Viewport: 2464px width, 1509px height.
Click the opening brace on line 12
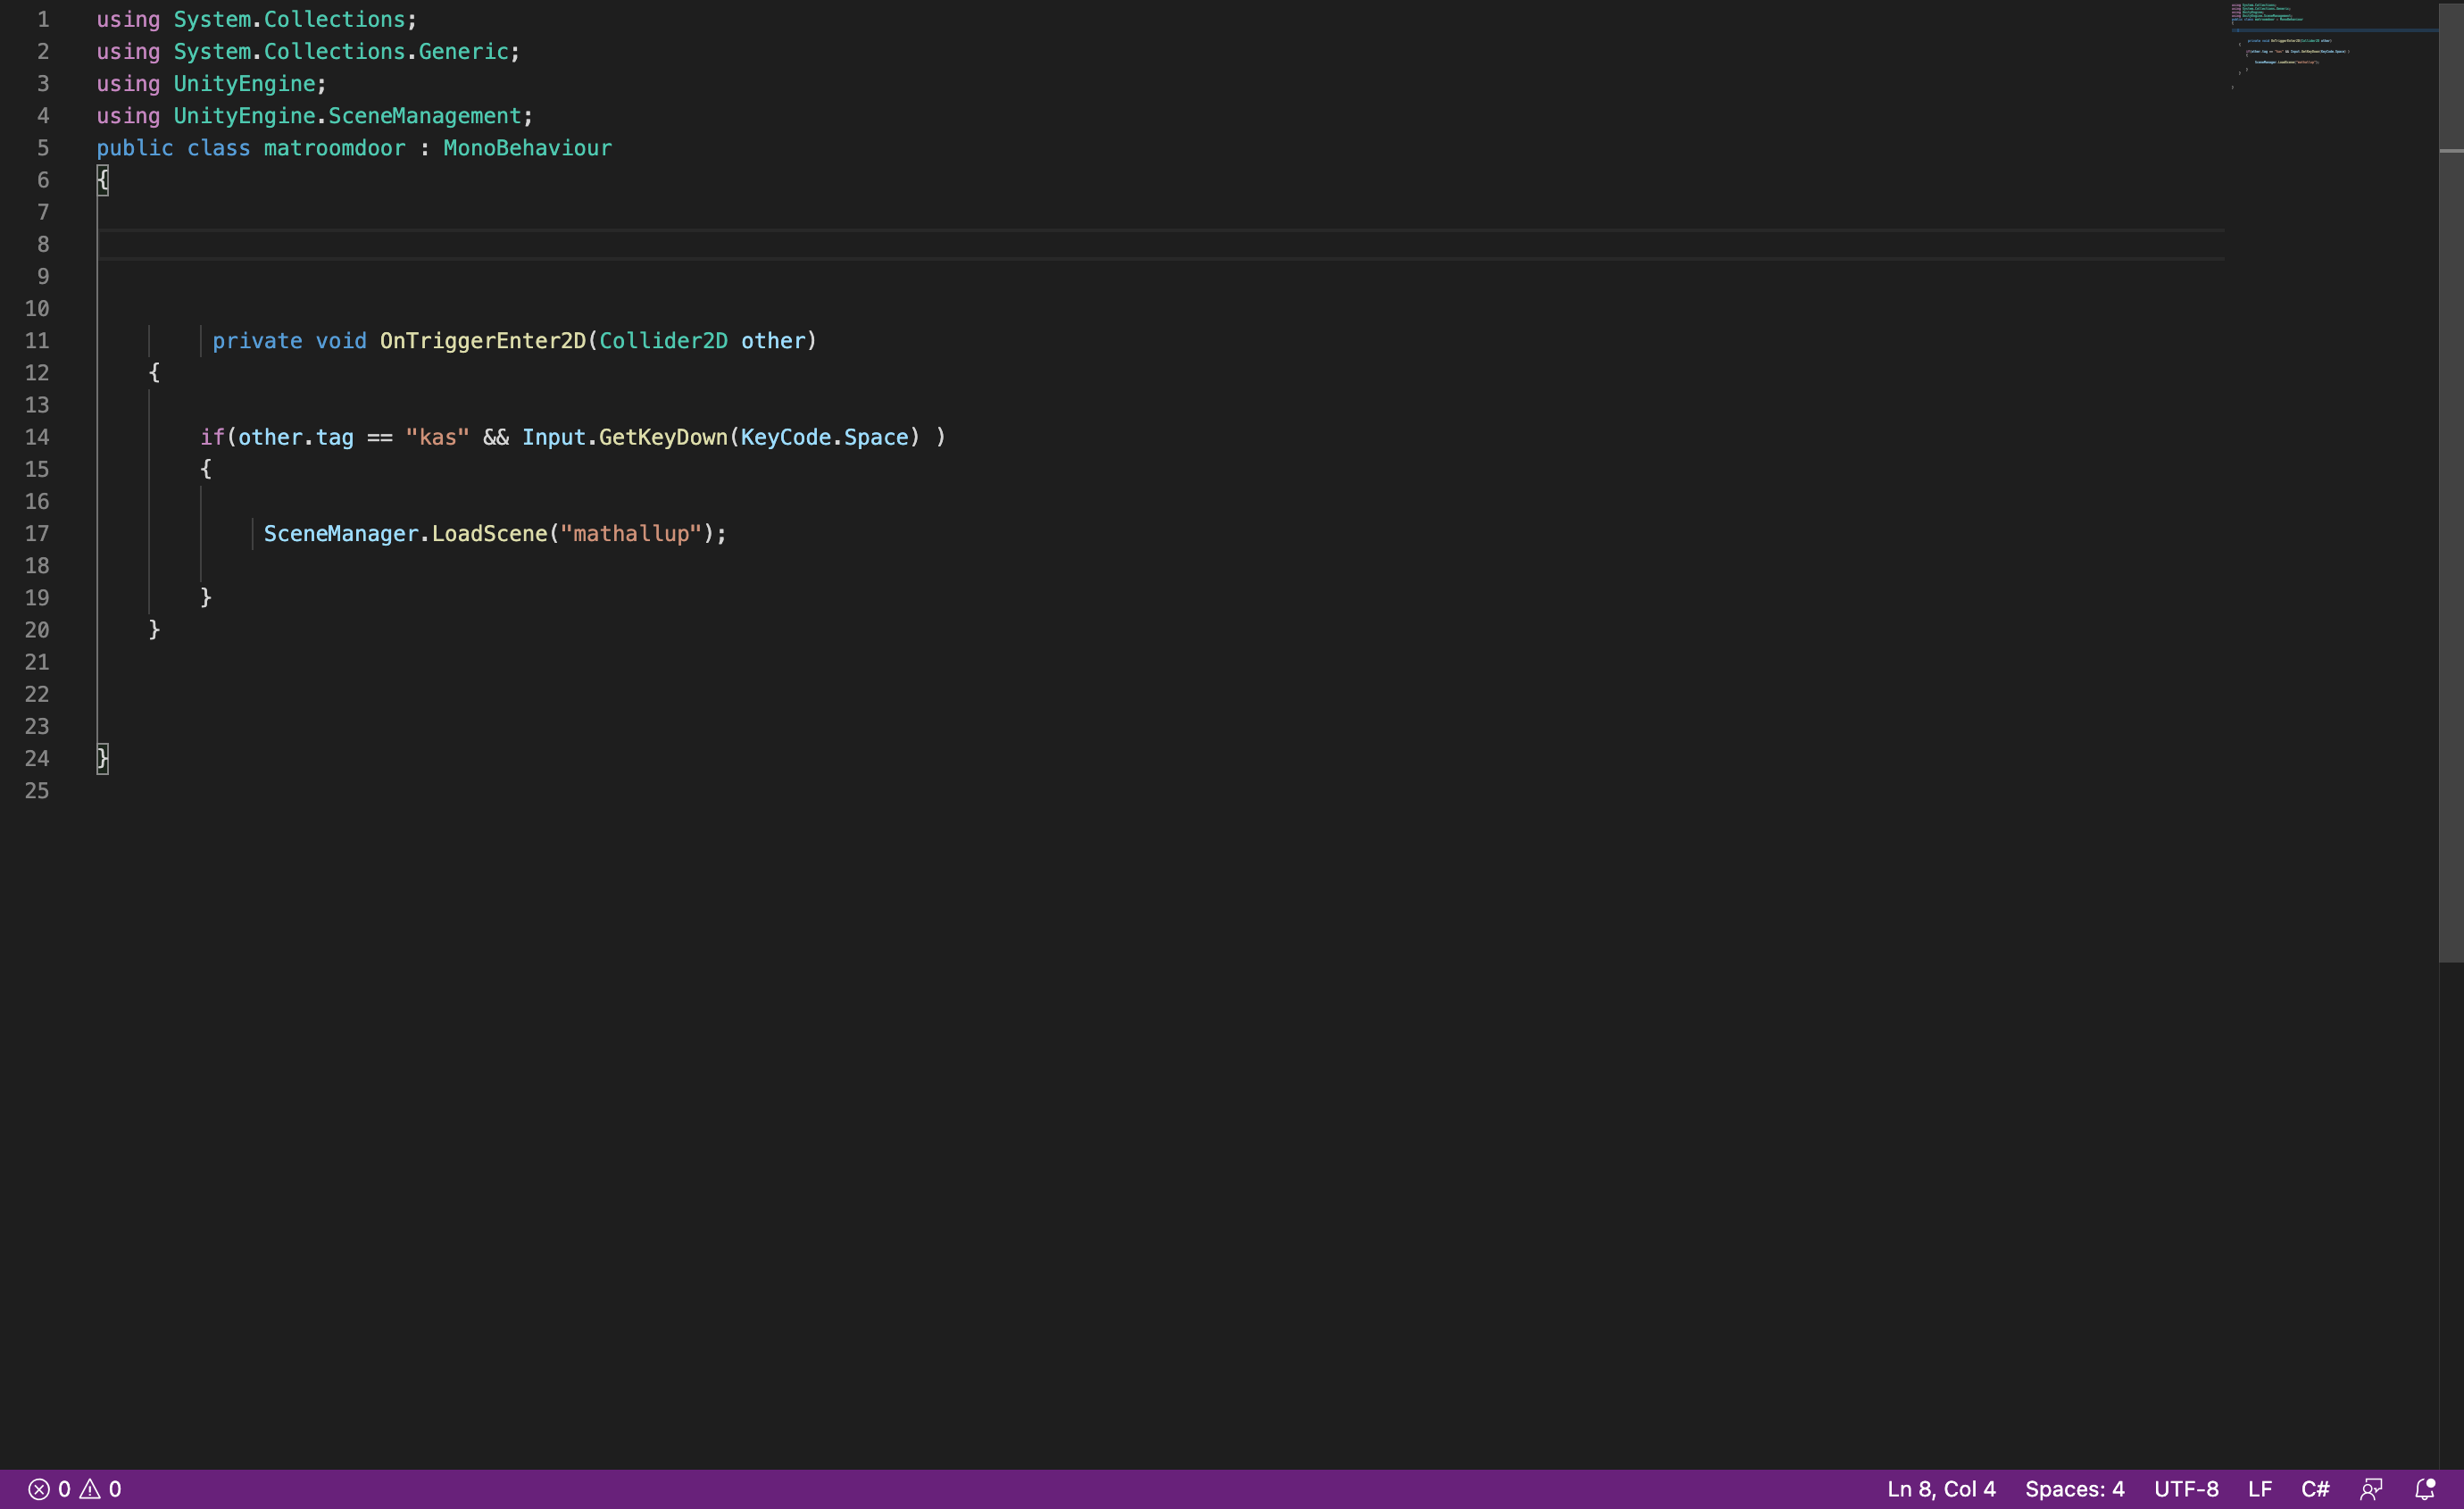tap(154, 373)
